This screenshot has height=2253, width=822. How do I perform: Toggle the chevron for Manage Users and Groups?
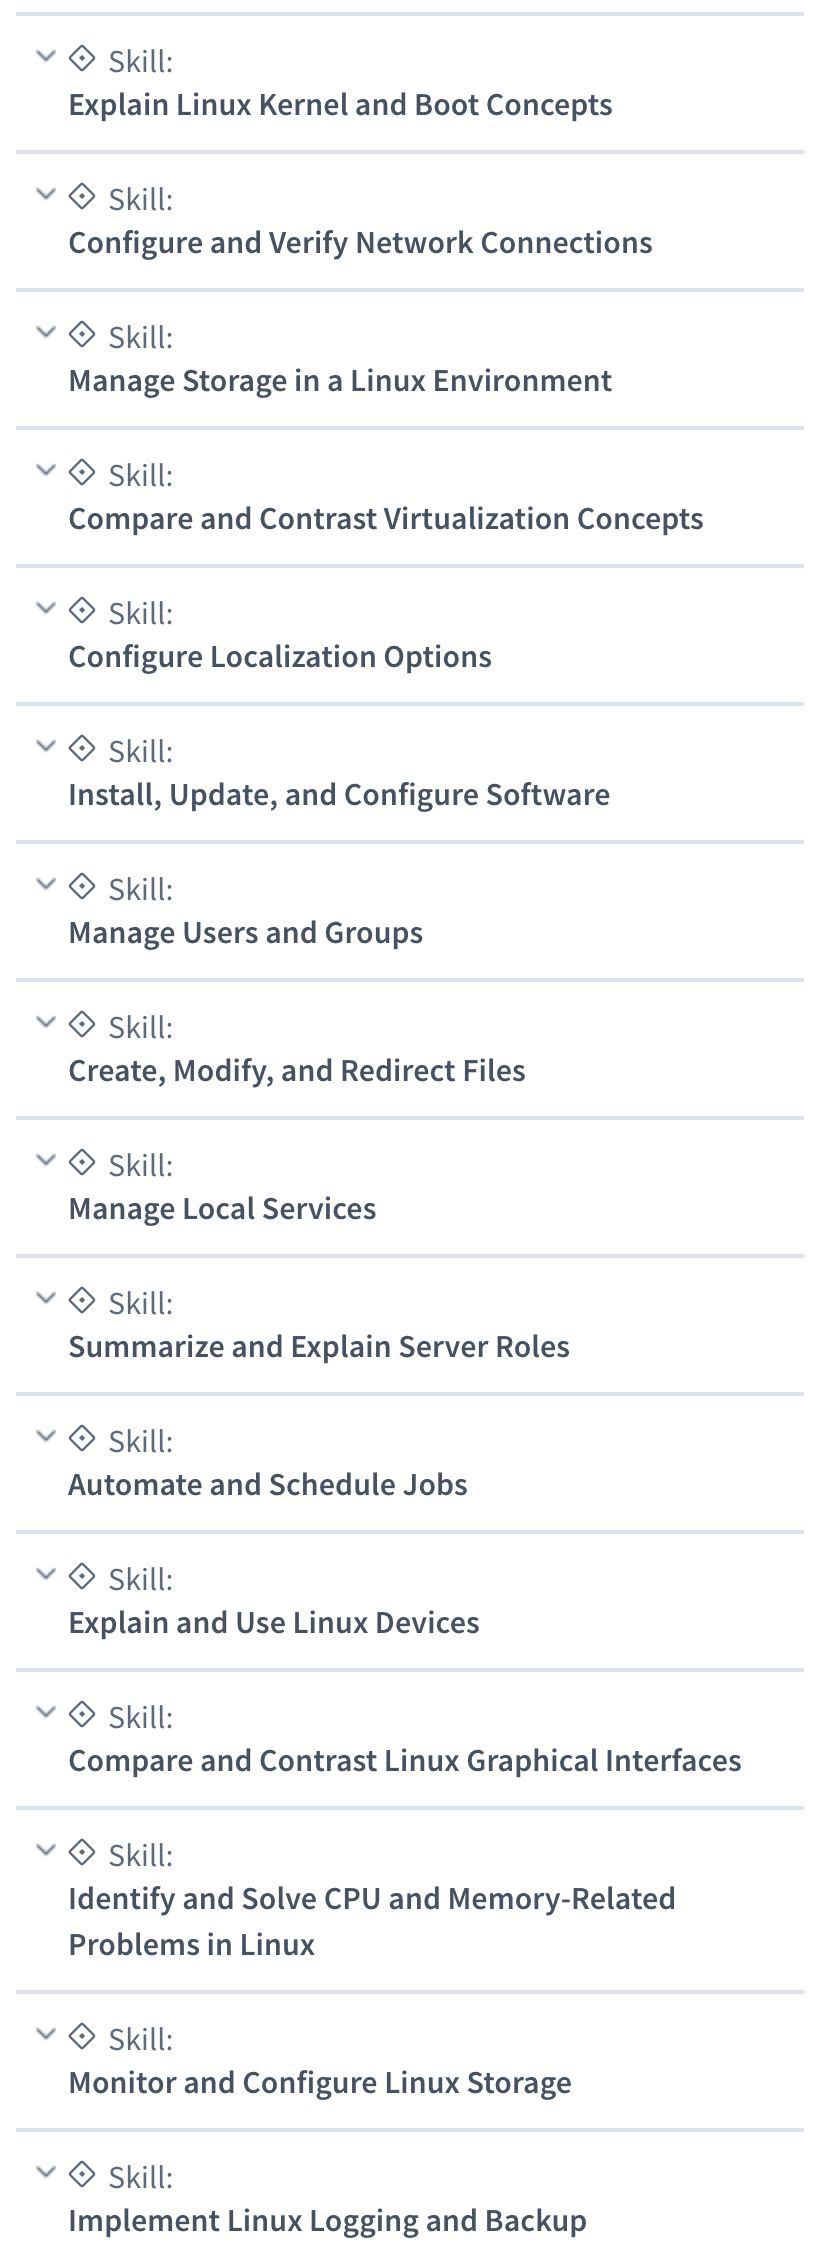[x=45, y=884]
